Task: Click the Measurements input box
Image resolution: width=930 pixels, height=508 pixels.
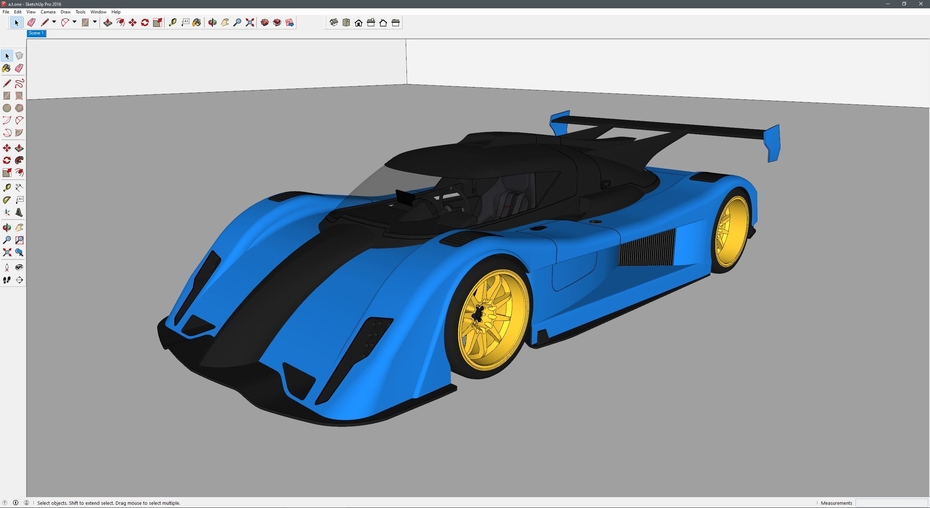Action: 890,503
